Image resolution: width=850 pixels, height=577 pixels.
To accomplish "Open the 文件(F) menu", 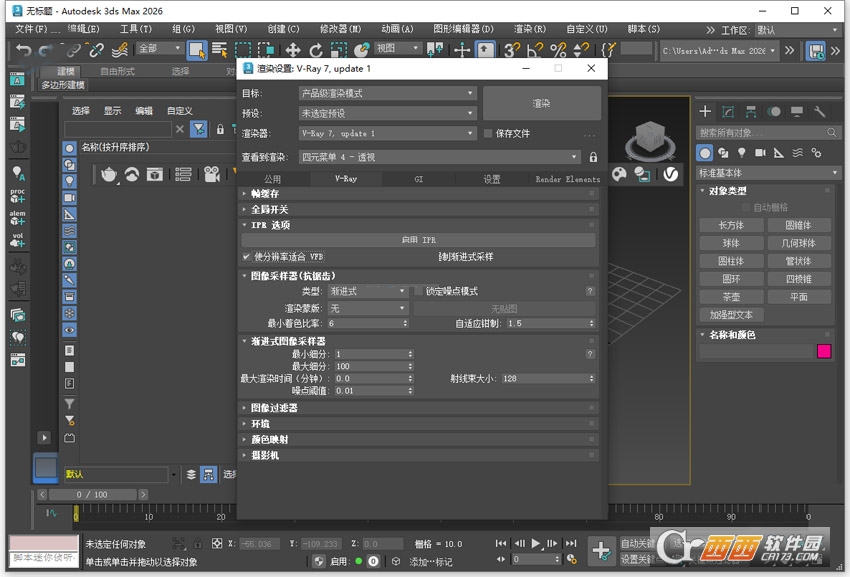I will pyautogui.click(x=31, y=29).
